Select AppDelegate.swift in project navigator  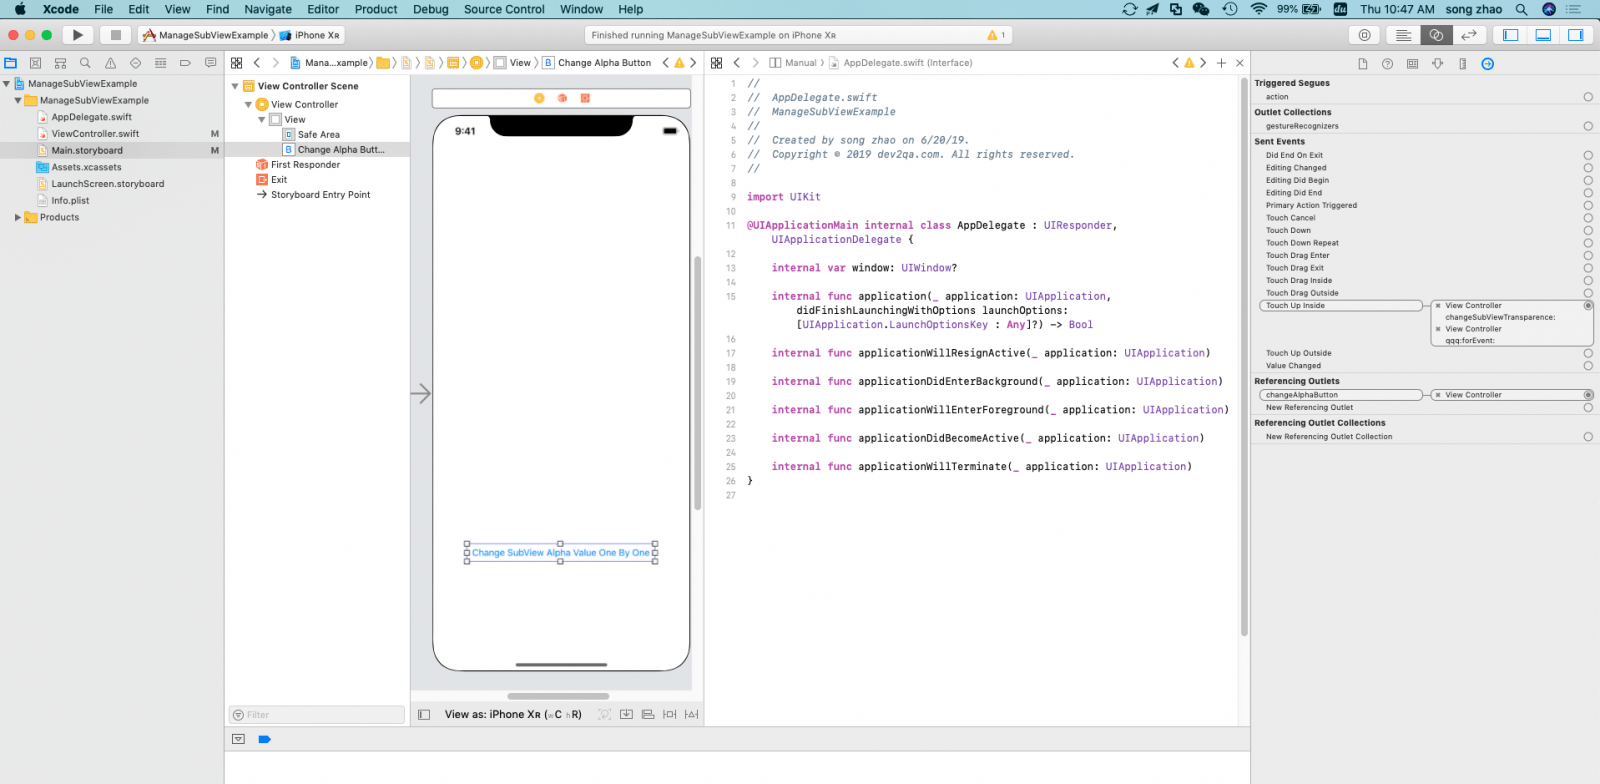[x=91, y=117]
